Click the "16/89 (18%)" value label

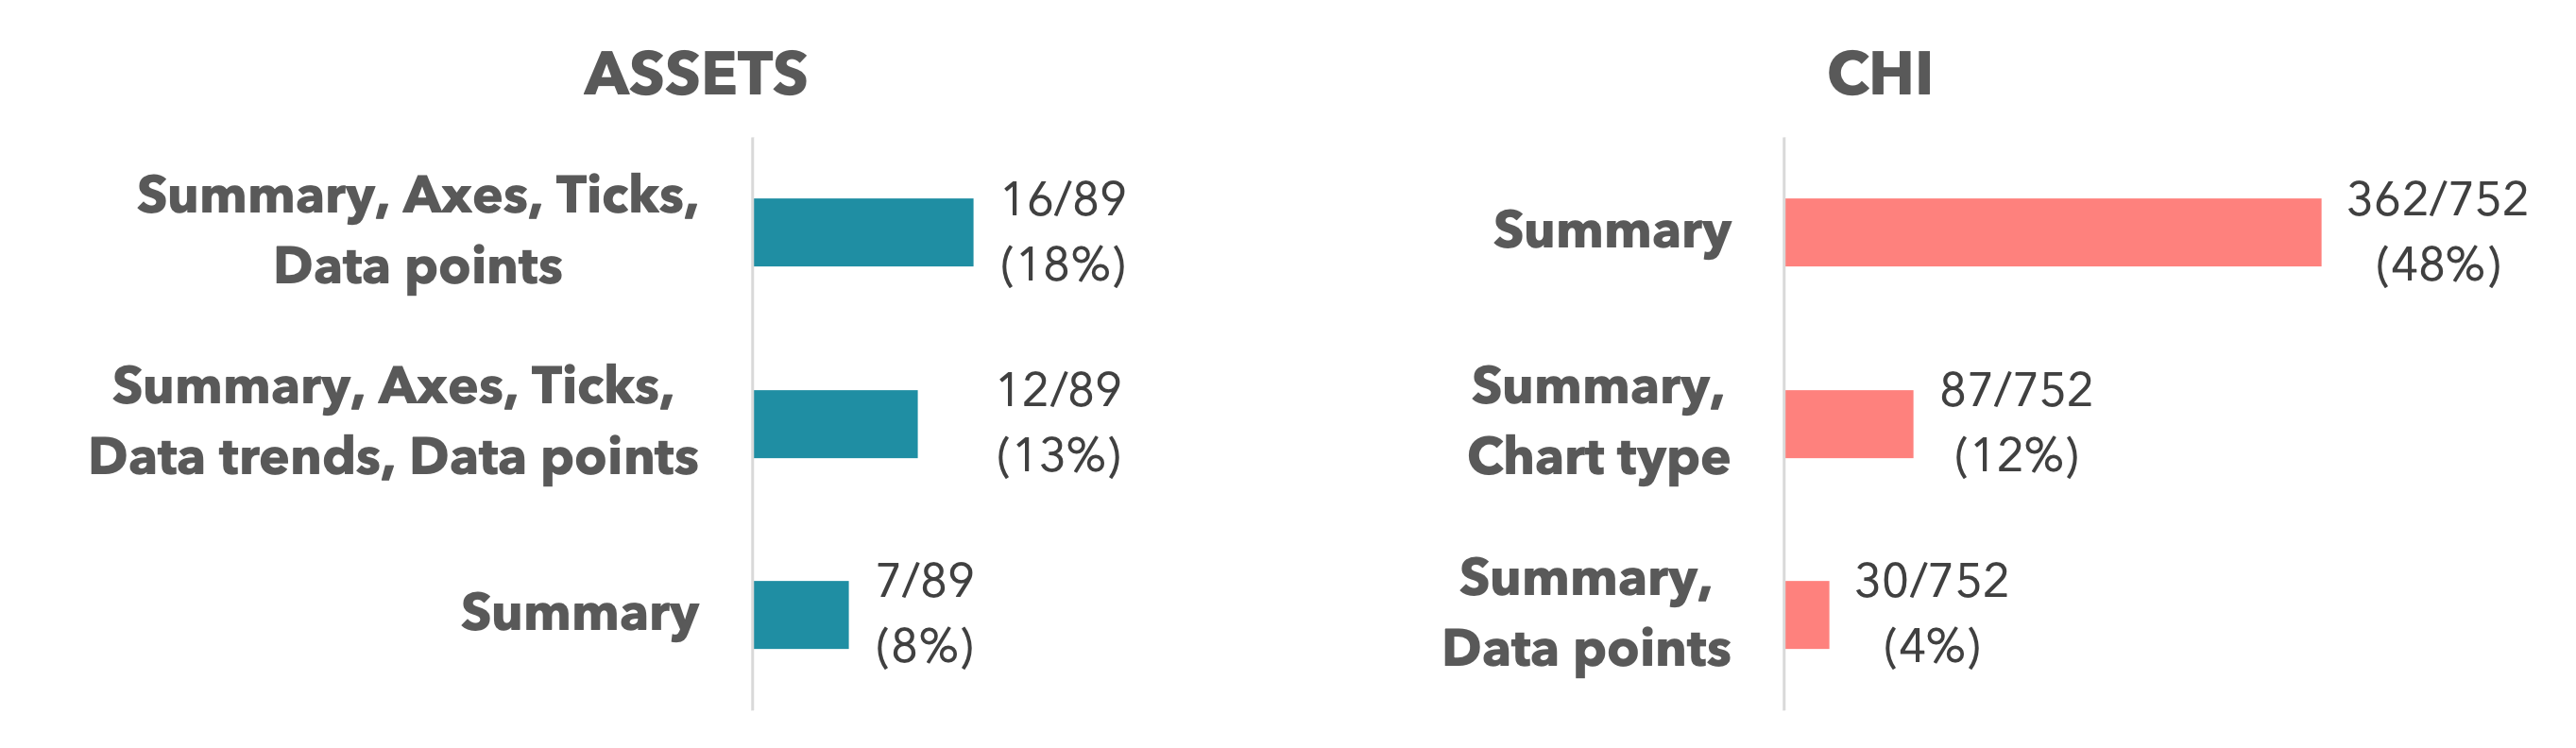1063,232
